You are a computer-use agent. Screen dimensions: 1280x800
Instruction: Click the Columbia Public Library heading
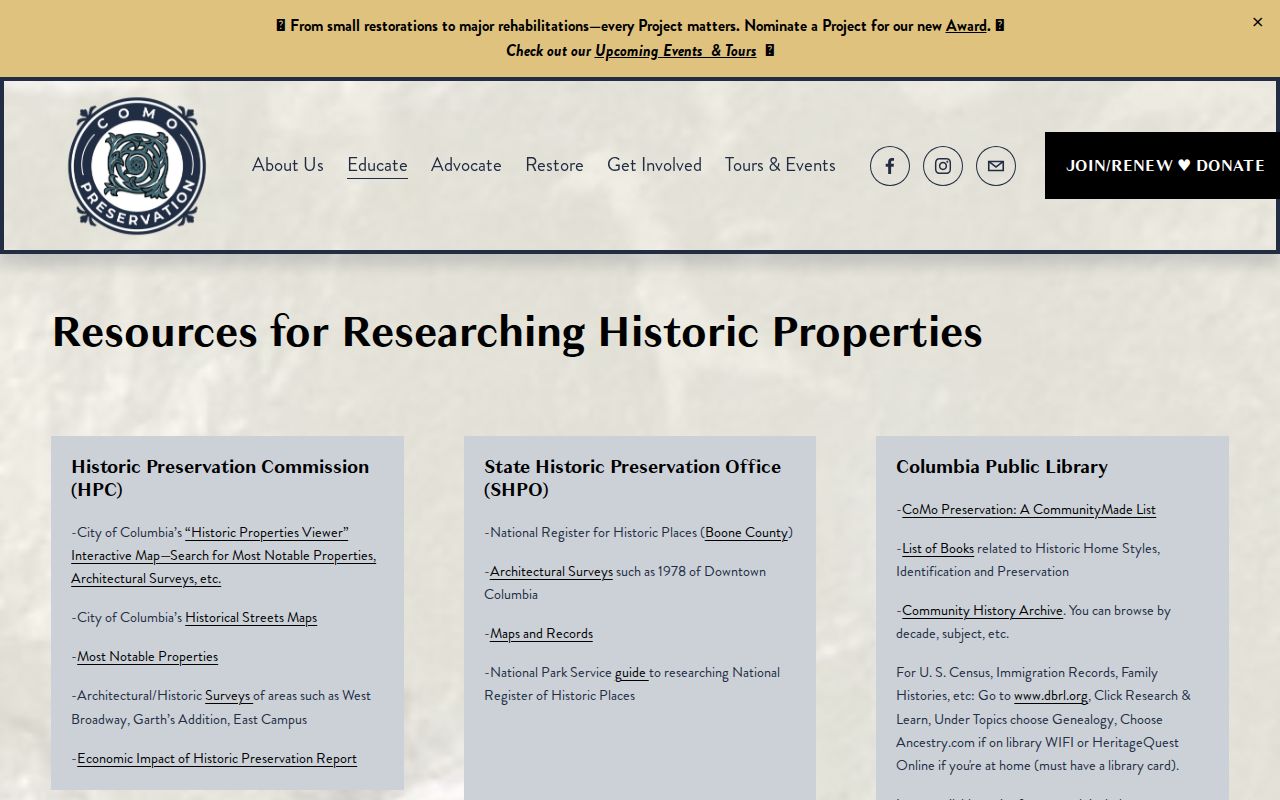pos(1002,467)
